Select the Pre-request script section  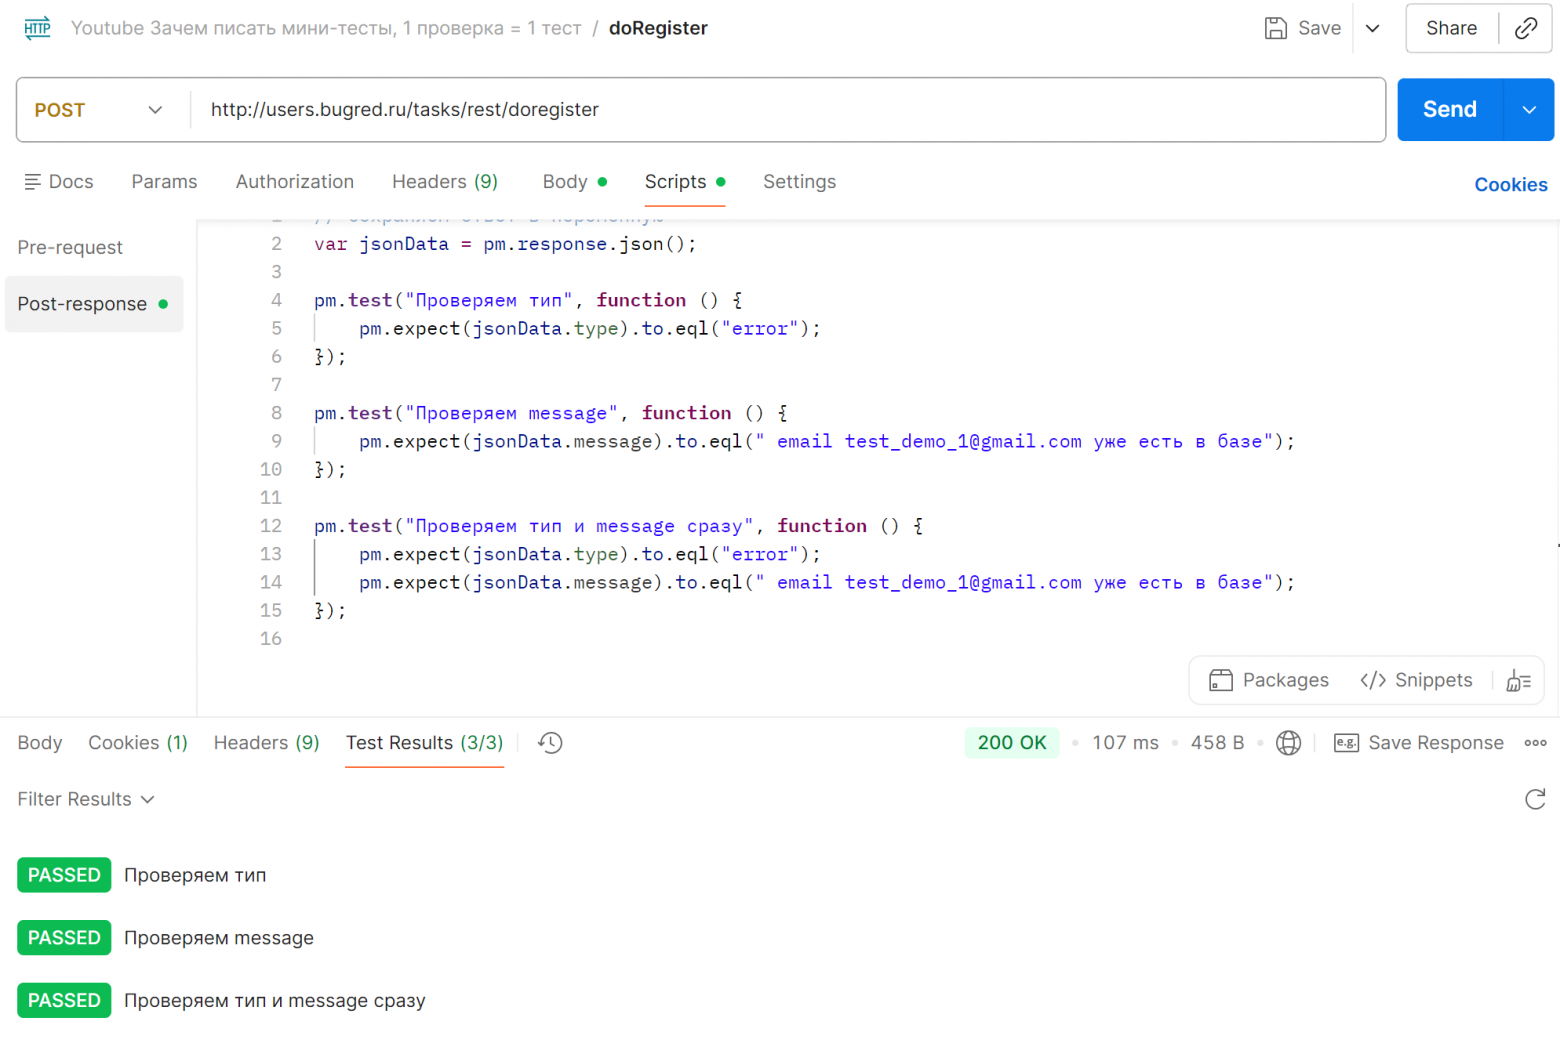(70, 247)
